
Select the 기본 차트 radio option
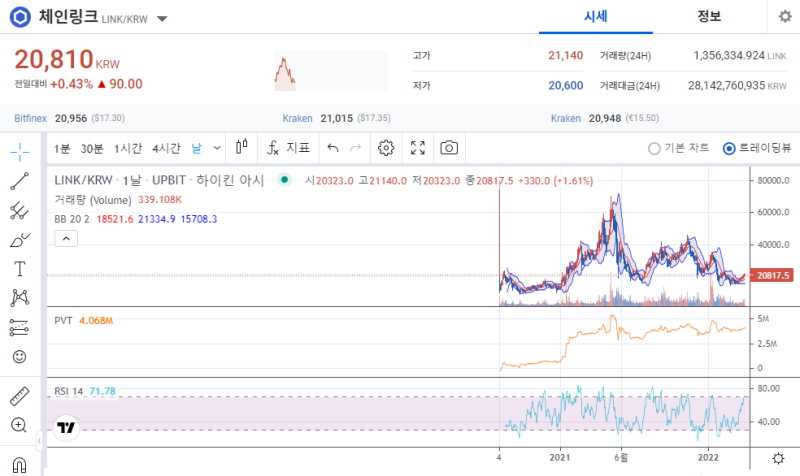point(679,148)
